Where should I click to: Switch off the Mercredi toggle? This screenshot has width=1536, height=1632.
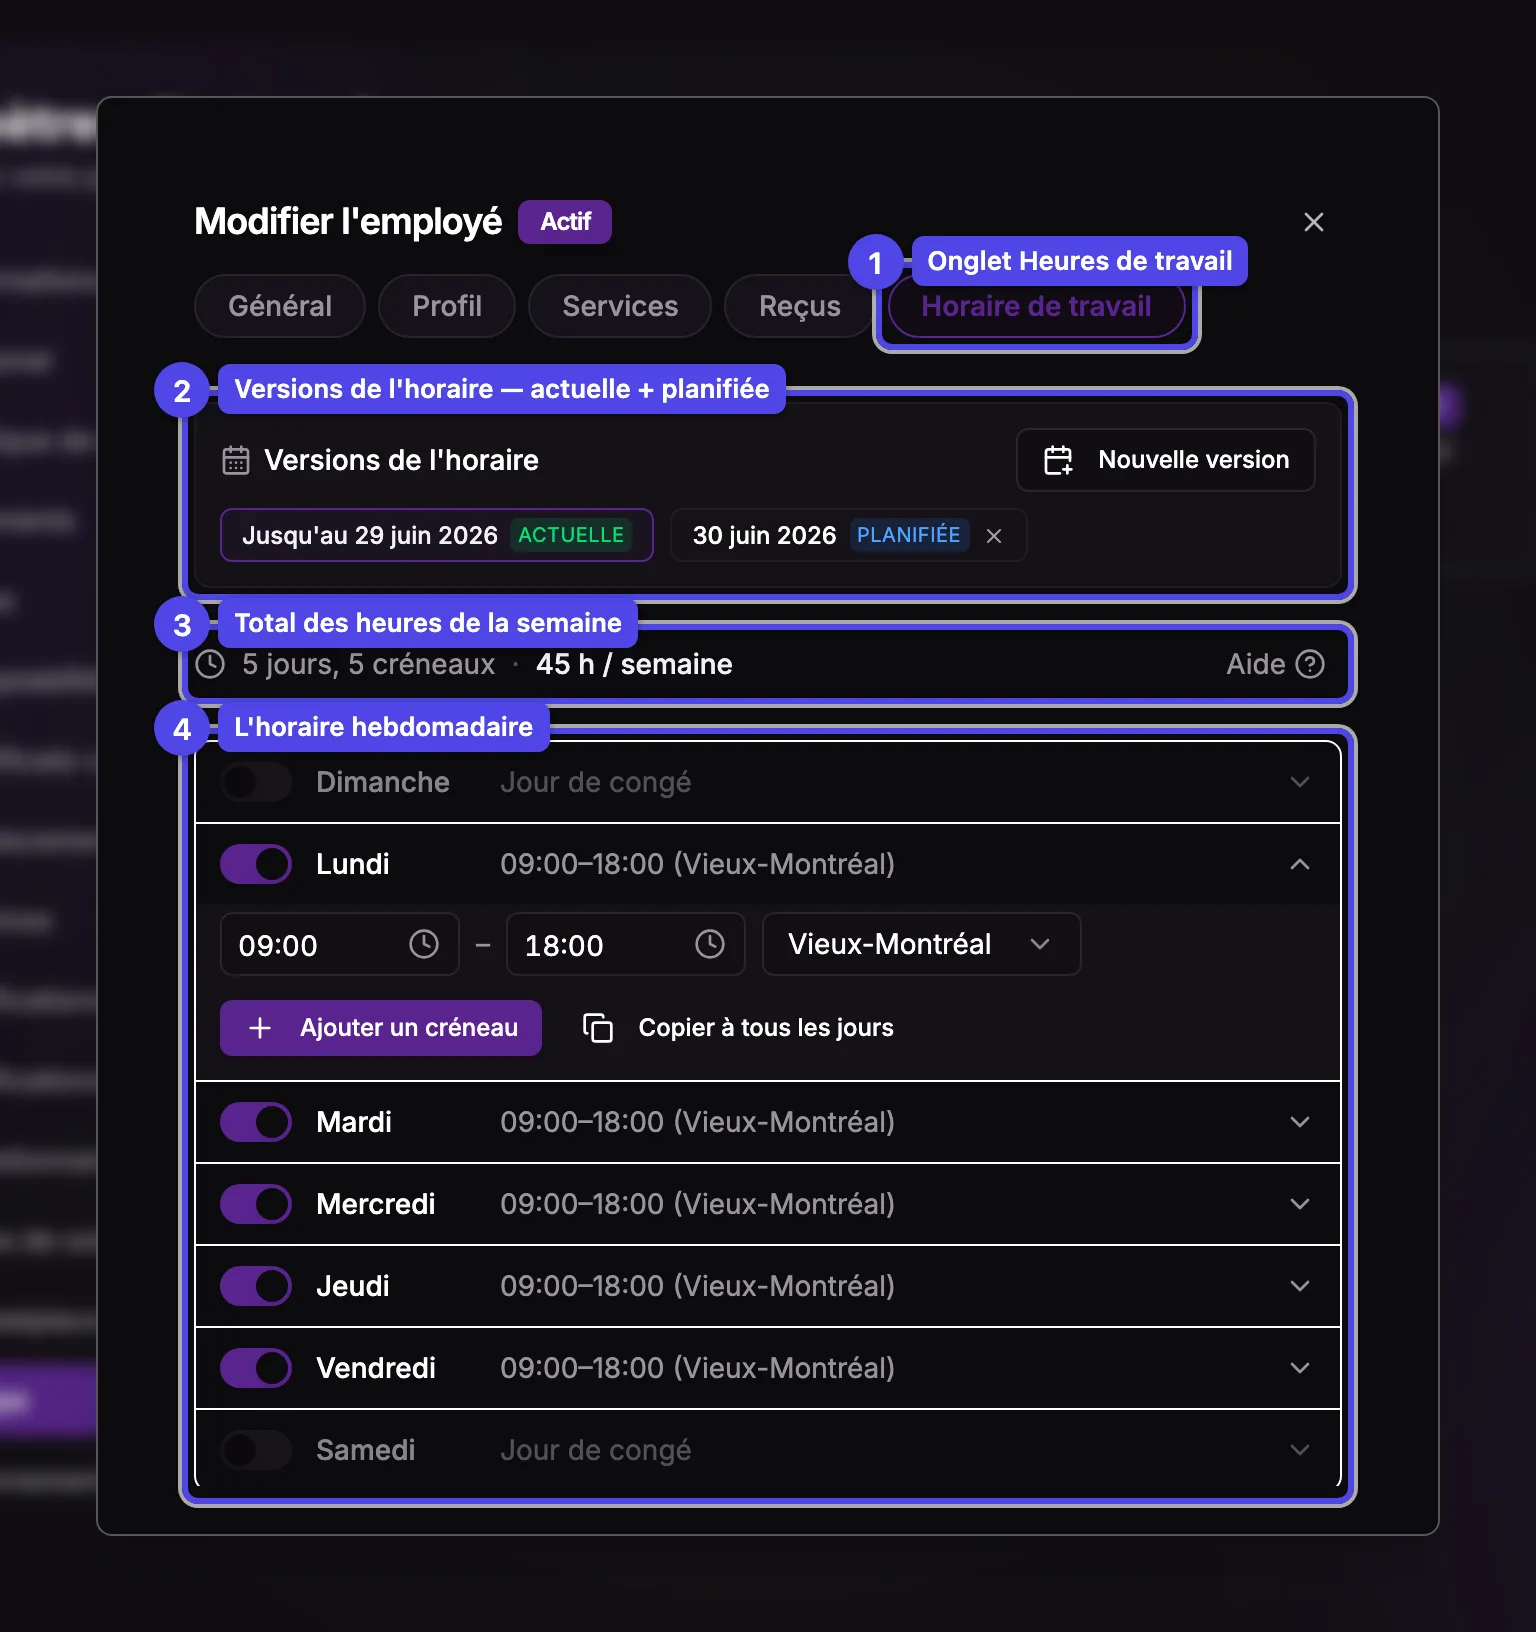click(x=256, y=1204)
